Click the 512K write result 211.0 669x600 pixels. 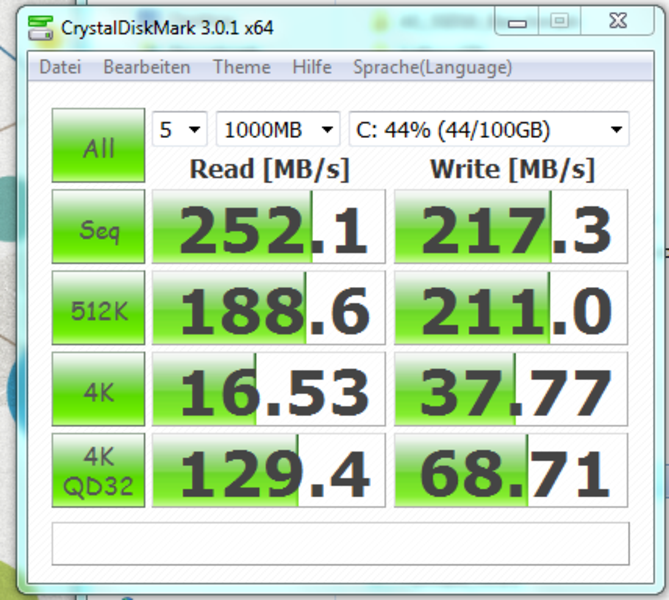click(x=511, y=308)
